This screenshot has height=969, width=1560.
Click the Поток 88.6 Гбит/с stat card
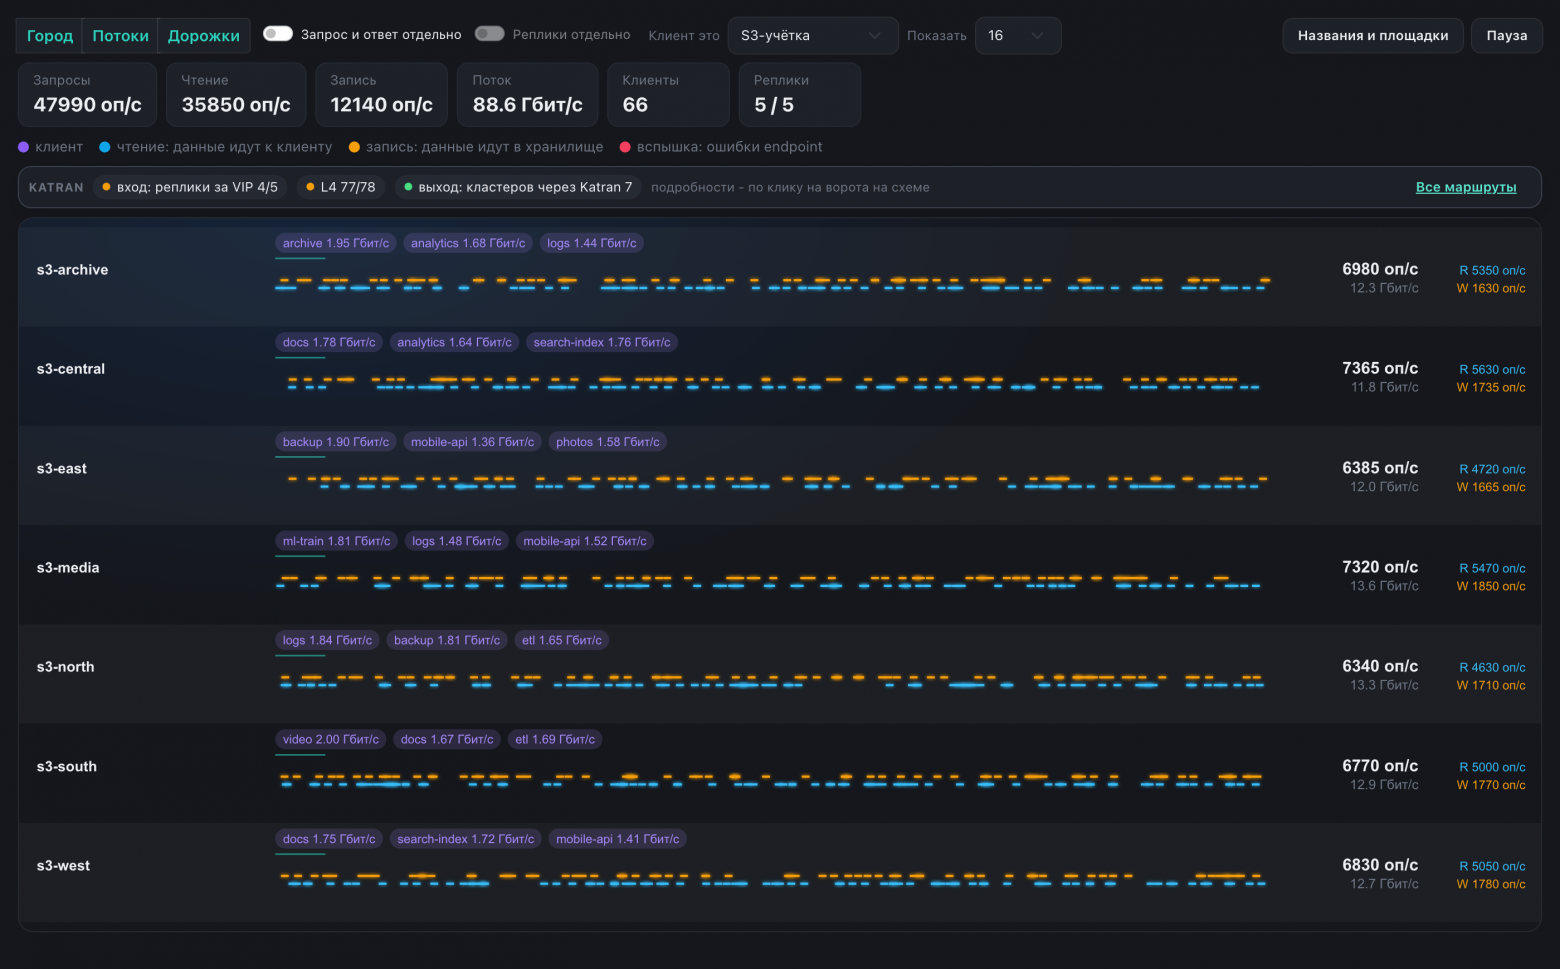click(x=528, y=95)
